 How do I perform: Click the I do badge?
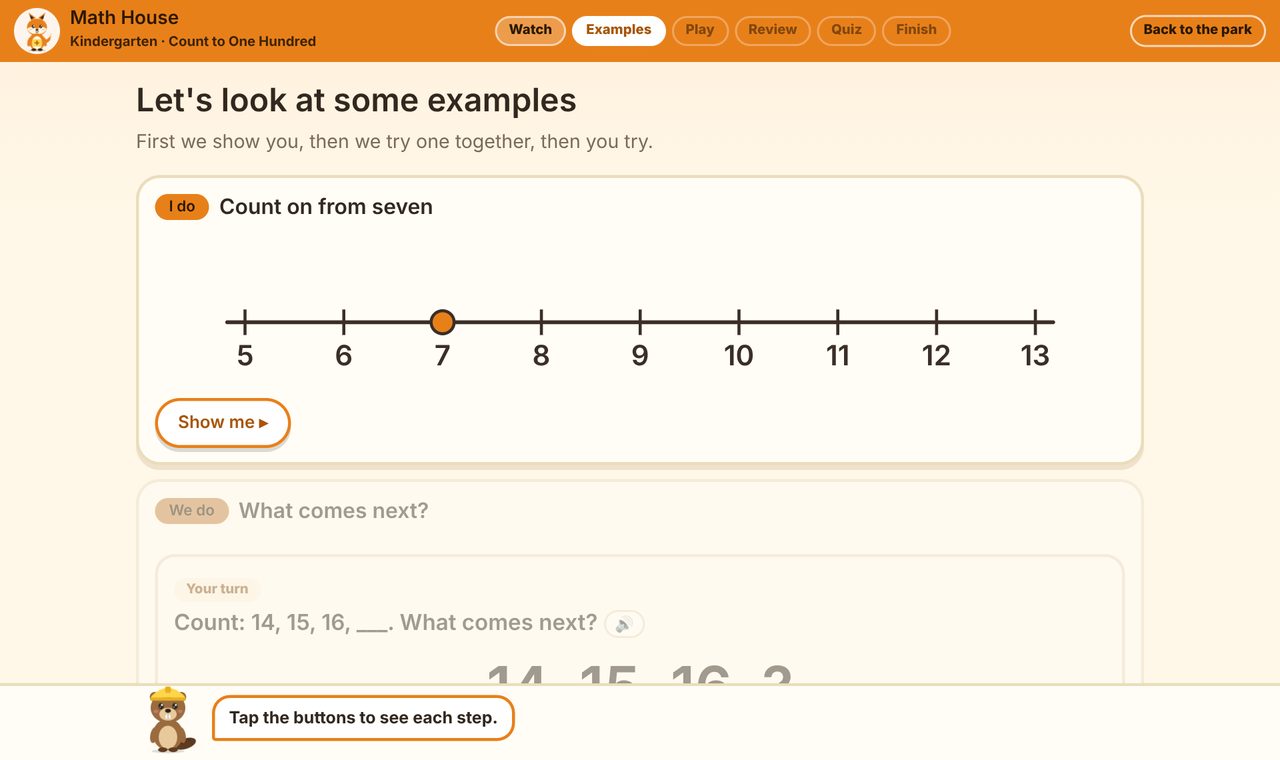pyautogui.click(x=182, y=207)
